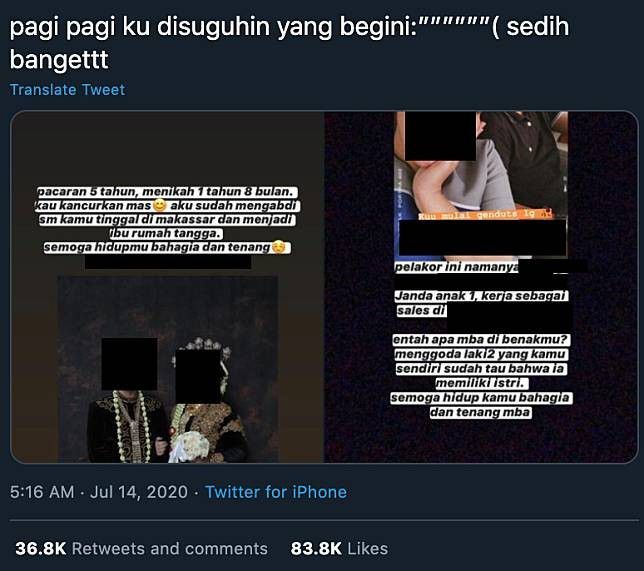Screen dimensions: 644x571
Task: Open the Twitter for iPhone source link
Action: pyautogui.click(x=276, y=492)
